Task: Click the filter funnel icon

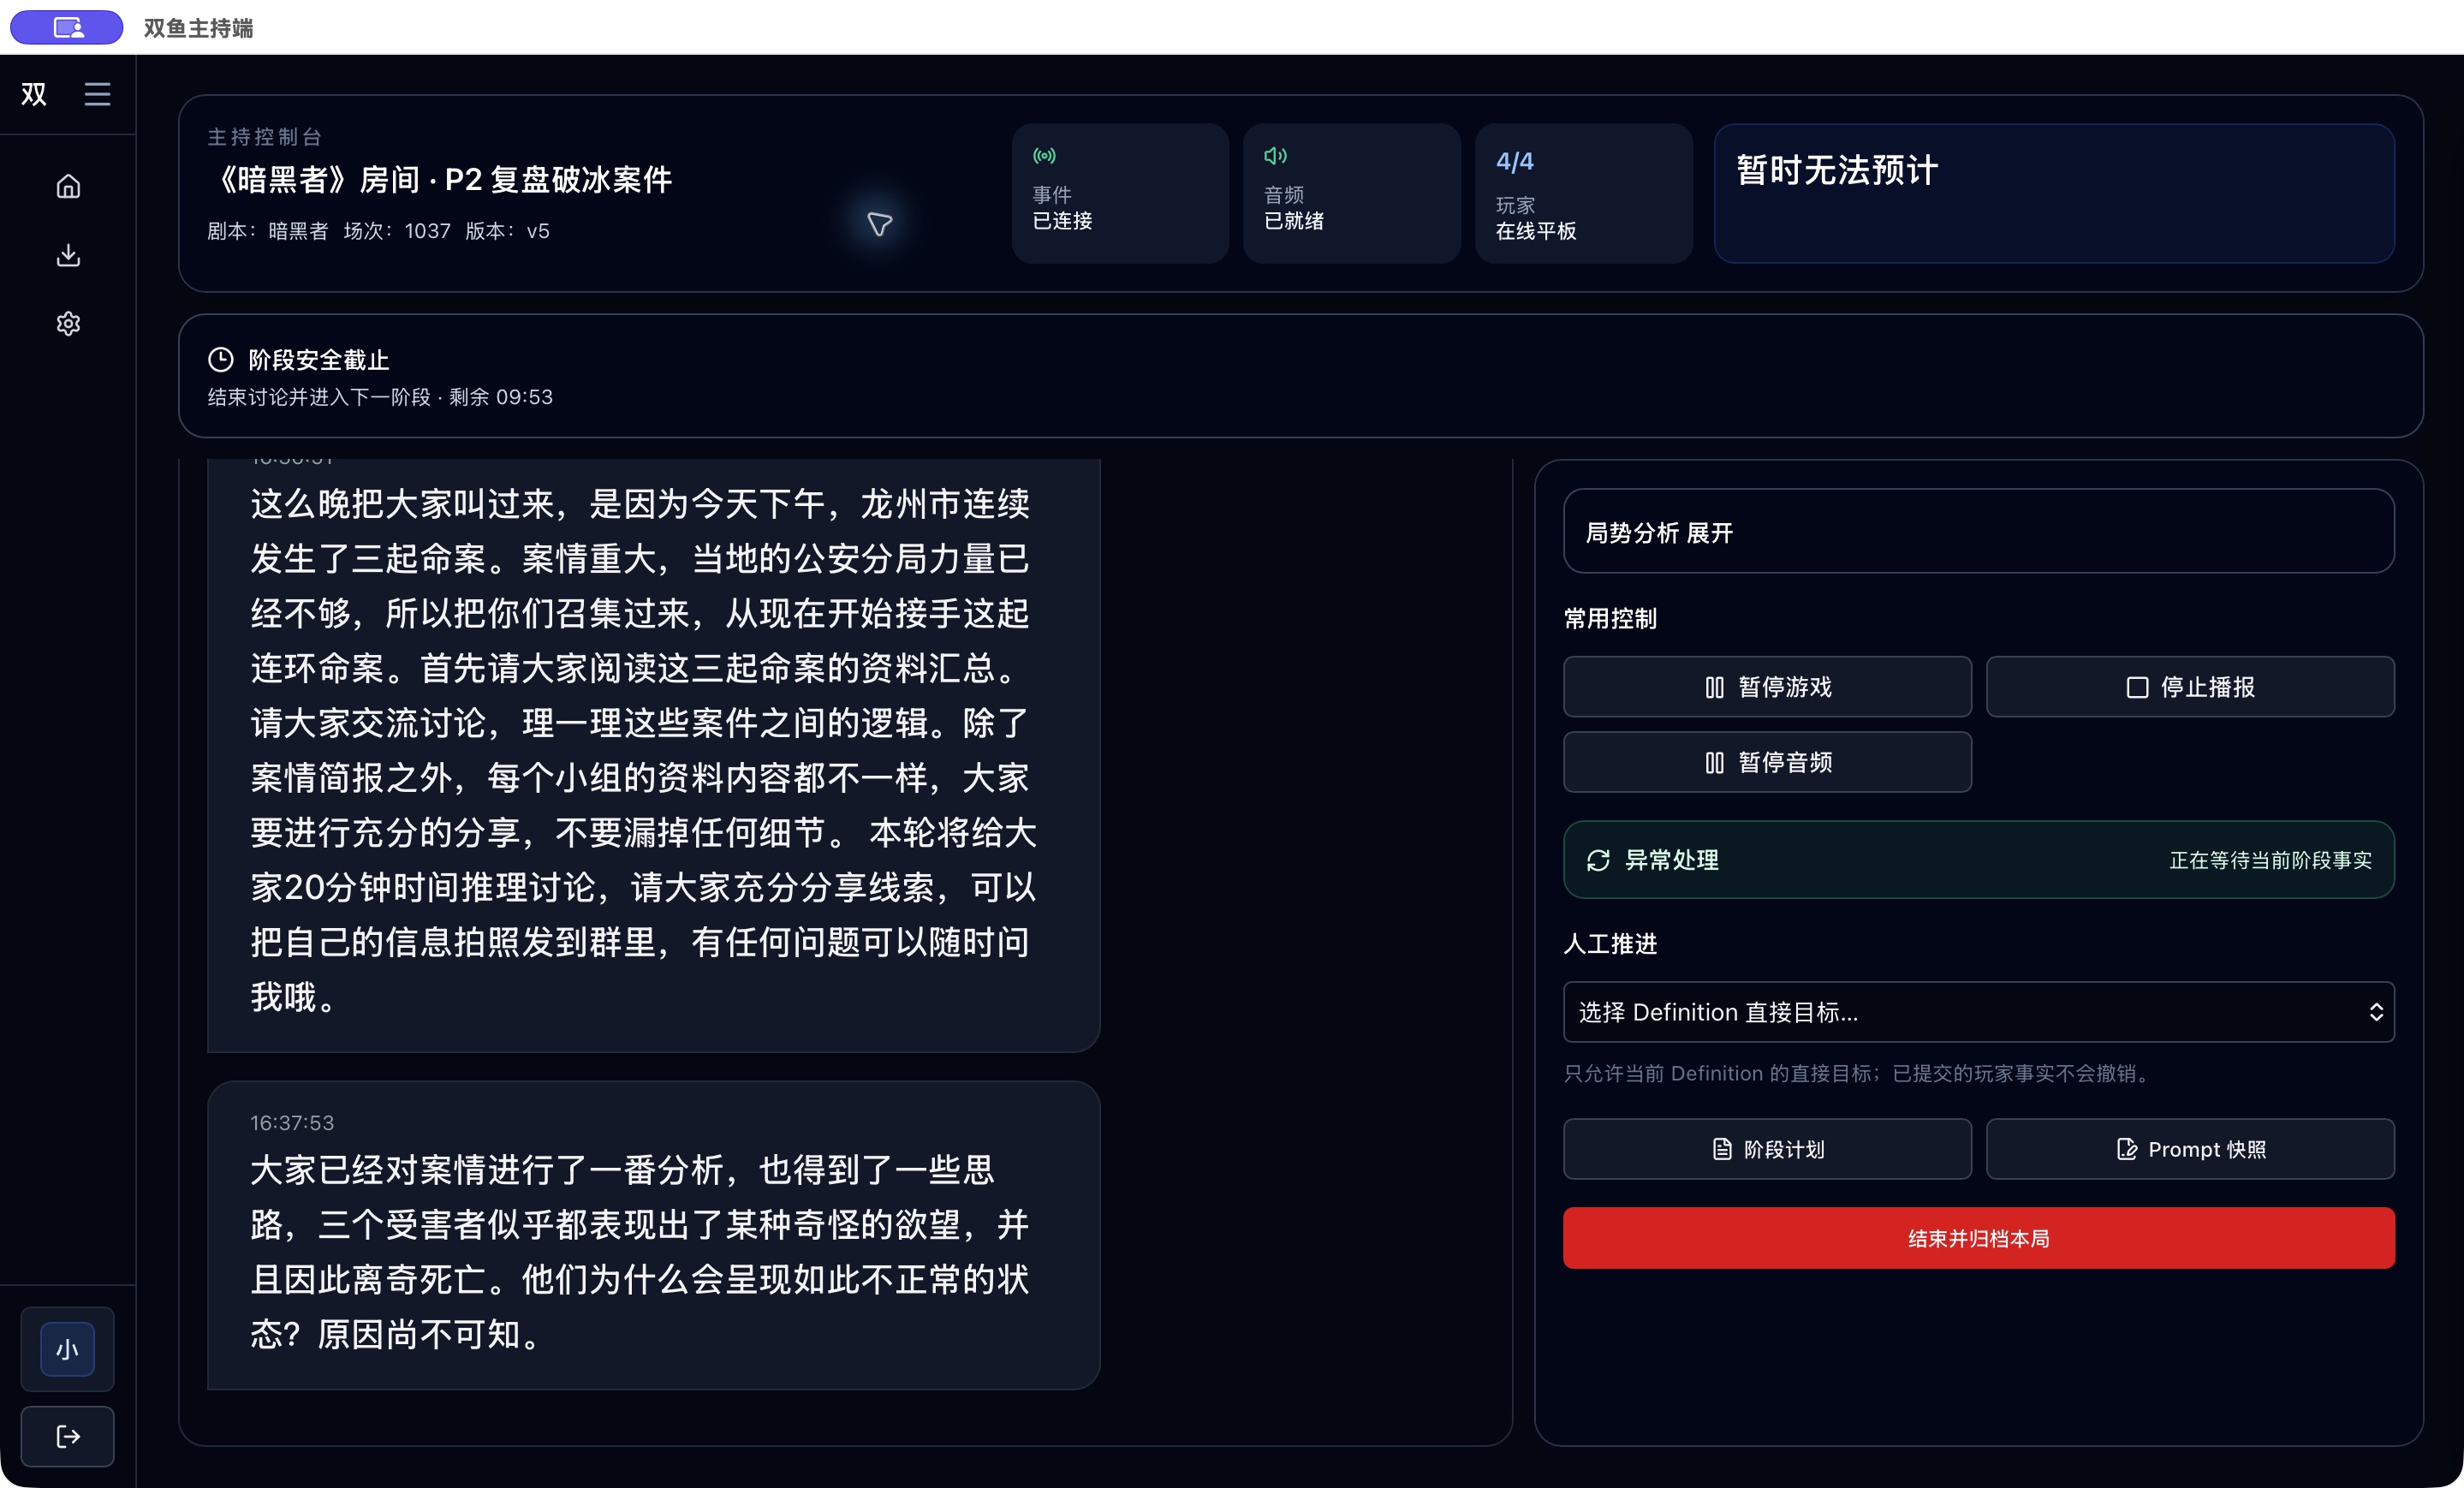Action: pos(879,224)
